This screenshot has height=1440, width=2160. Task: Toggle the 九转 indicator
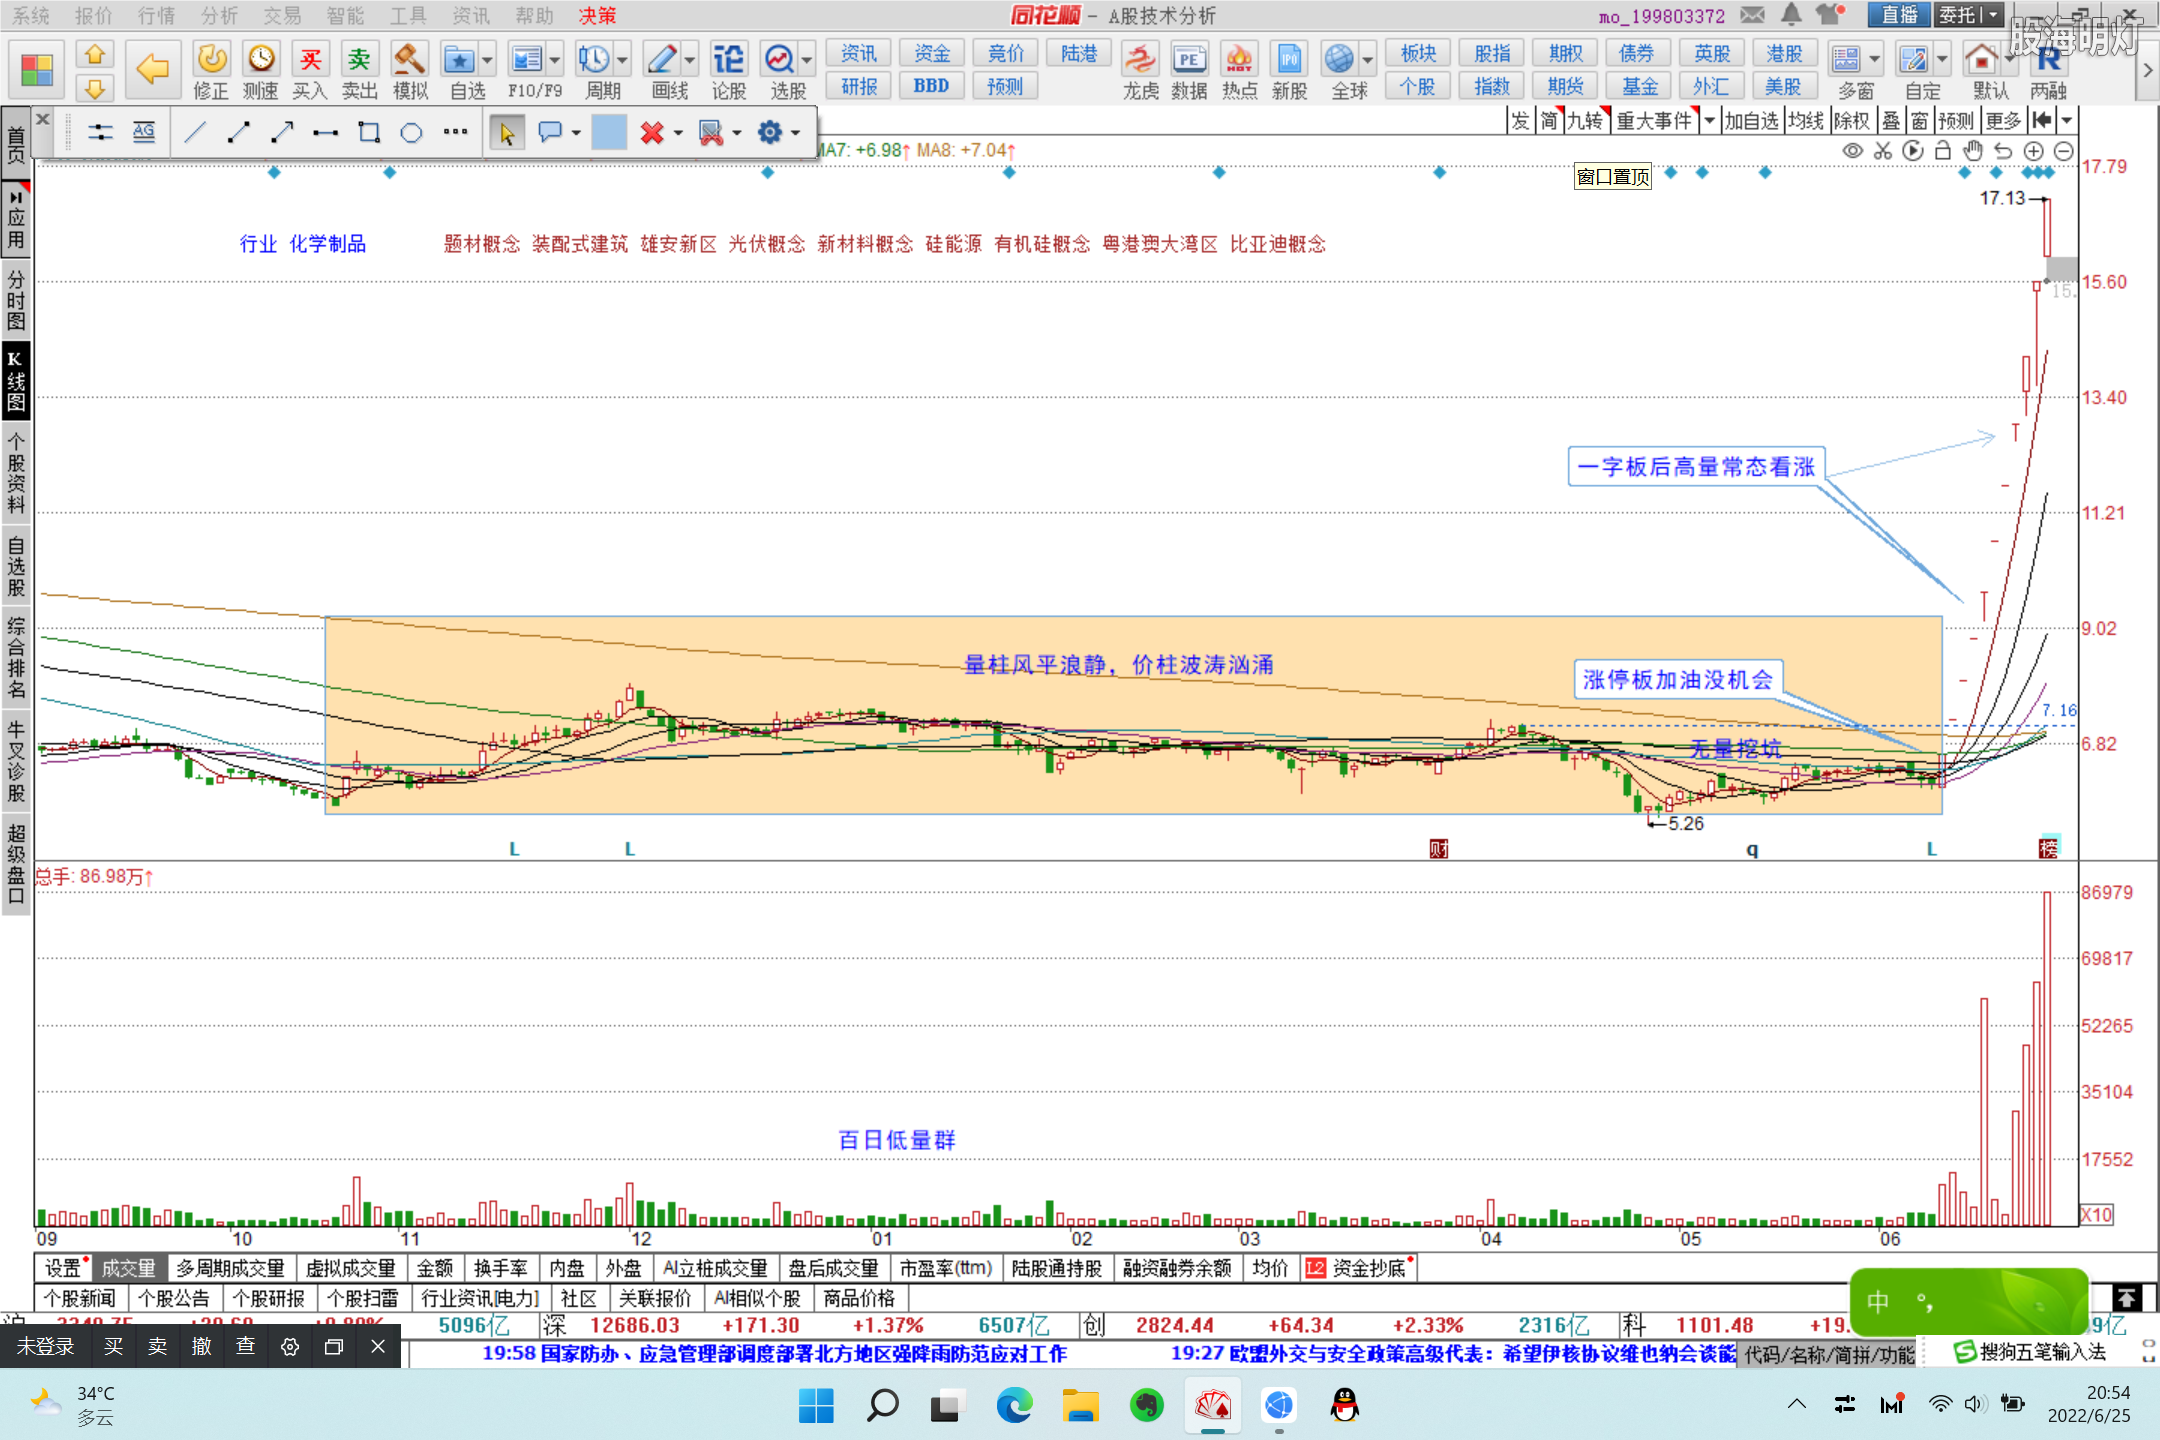[x=1585, y=121]
